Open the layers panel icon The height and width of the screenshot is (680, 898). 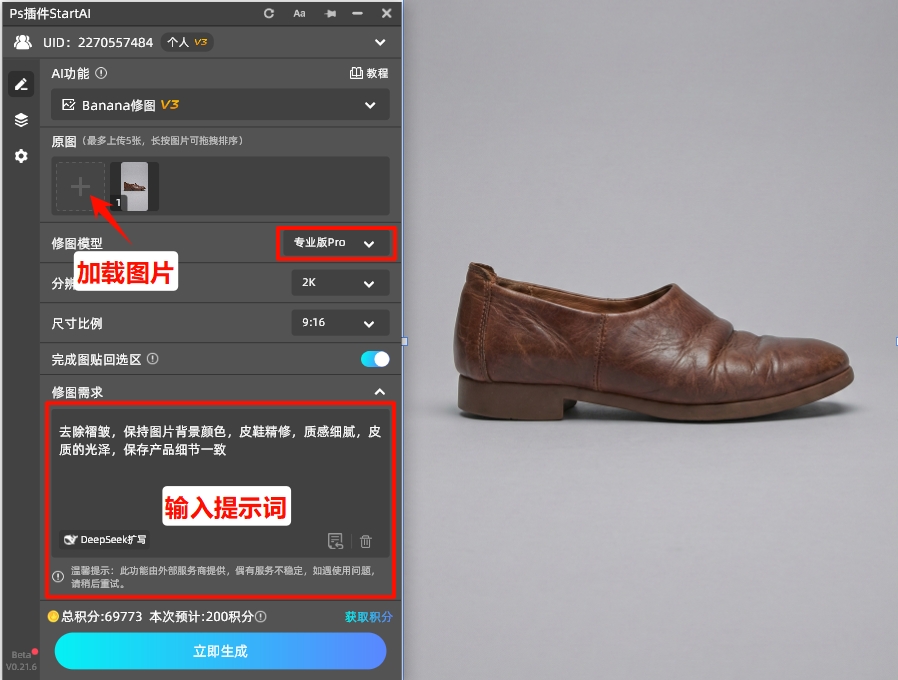[x=21, y=120]
